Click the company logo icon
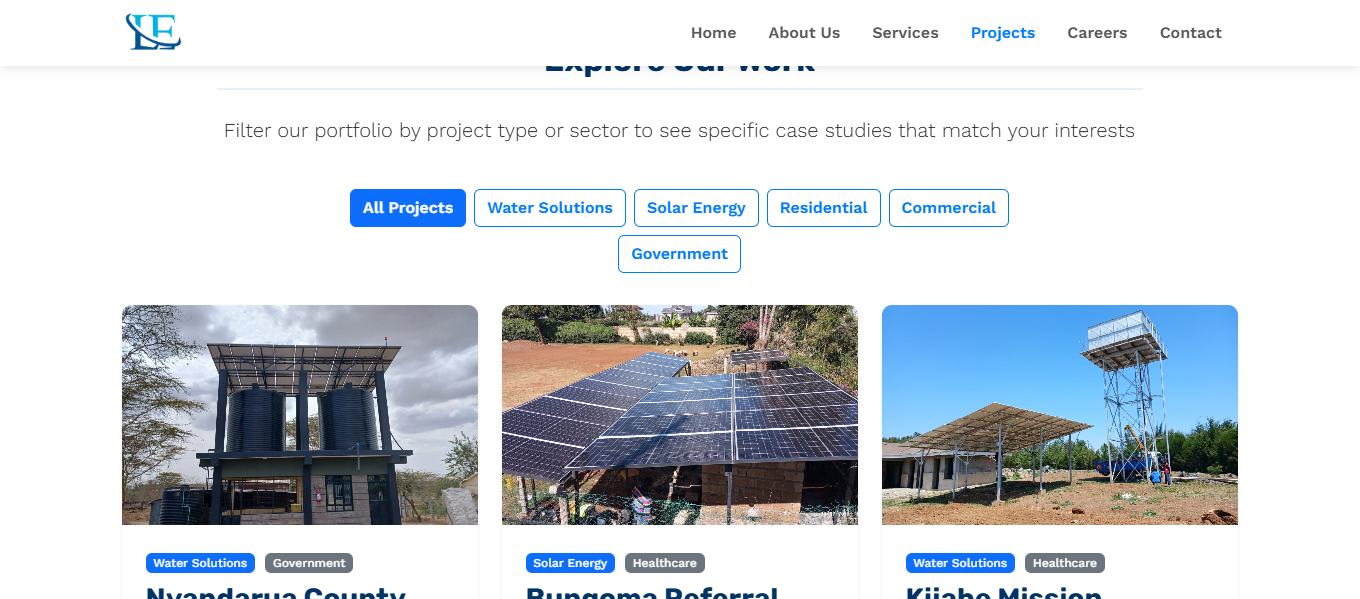This screenshot has width=1360, height=599. pyautogui.click(x=153, y=32)
